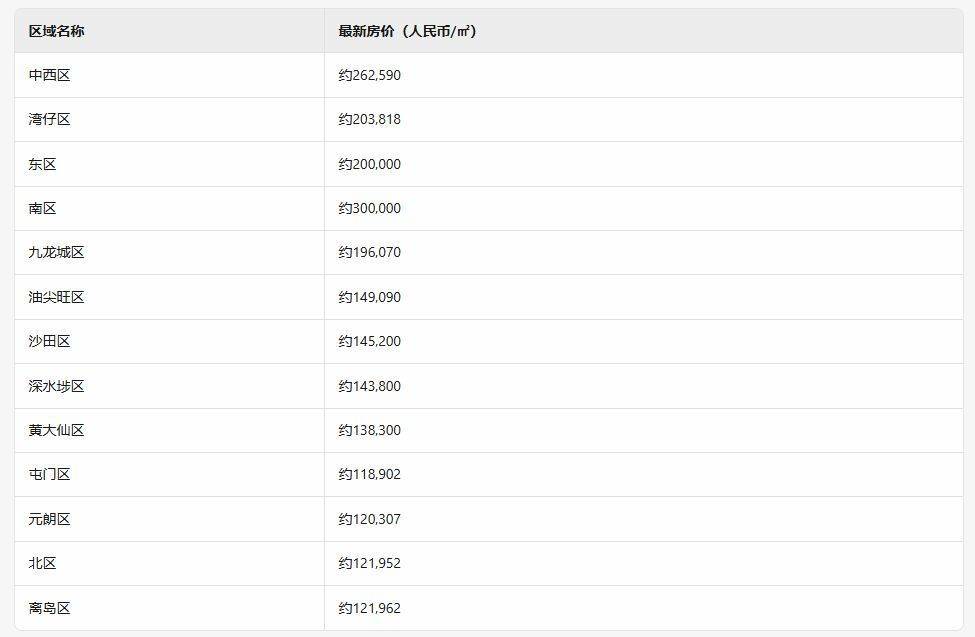
Task: Click the 沙田区 district name
Action: (50, 341)
